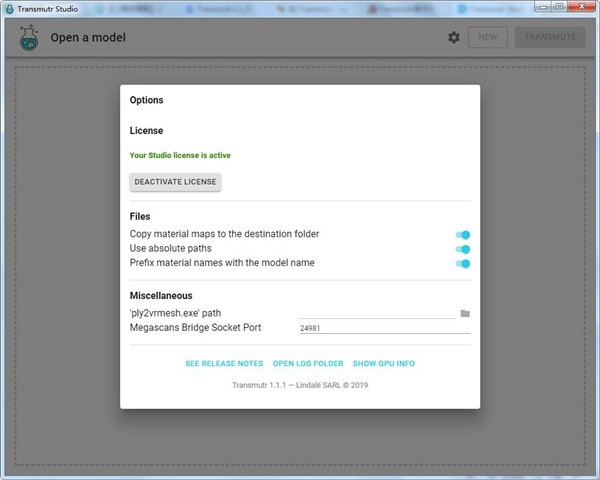This screenshot has height=480, width=600.
Task: Select the Show GPU Info link
Action: coord(383,364)
